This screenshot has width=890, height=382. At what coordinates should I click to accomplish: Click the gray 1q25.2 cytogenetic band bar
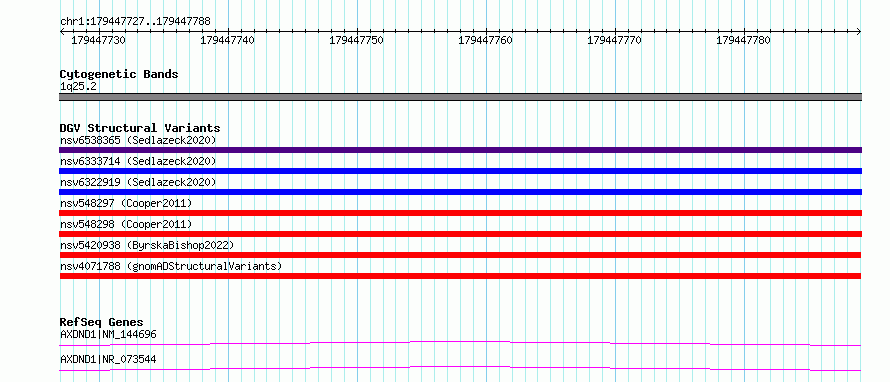click(x=460, y=97)
